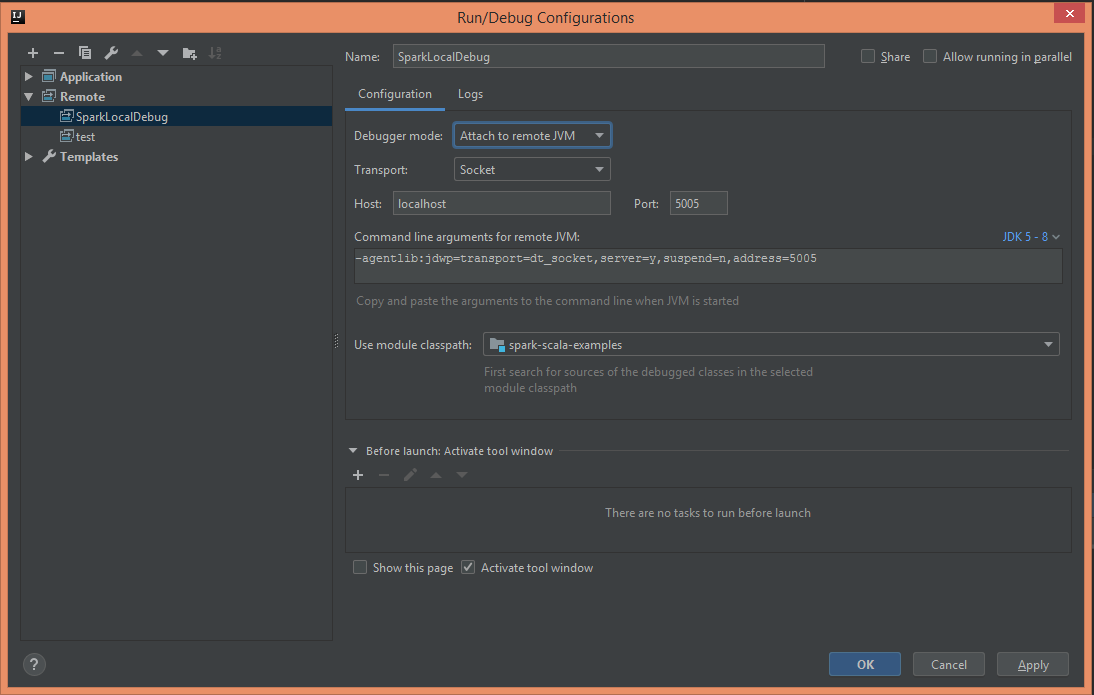Click into the Host input field
This screenshot has height=695, width=1094.
pos(502,204)
